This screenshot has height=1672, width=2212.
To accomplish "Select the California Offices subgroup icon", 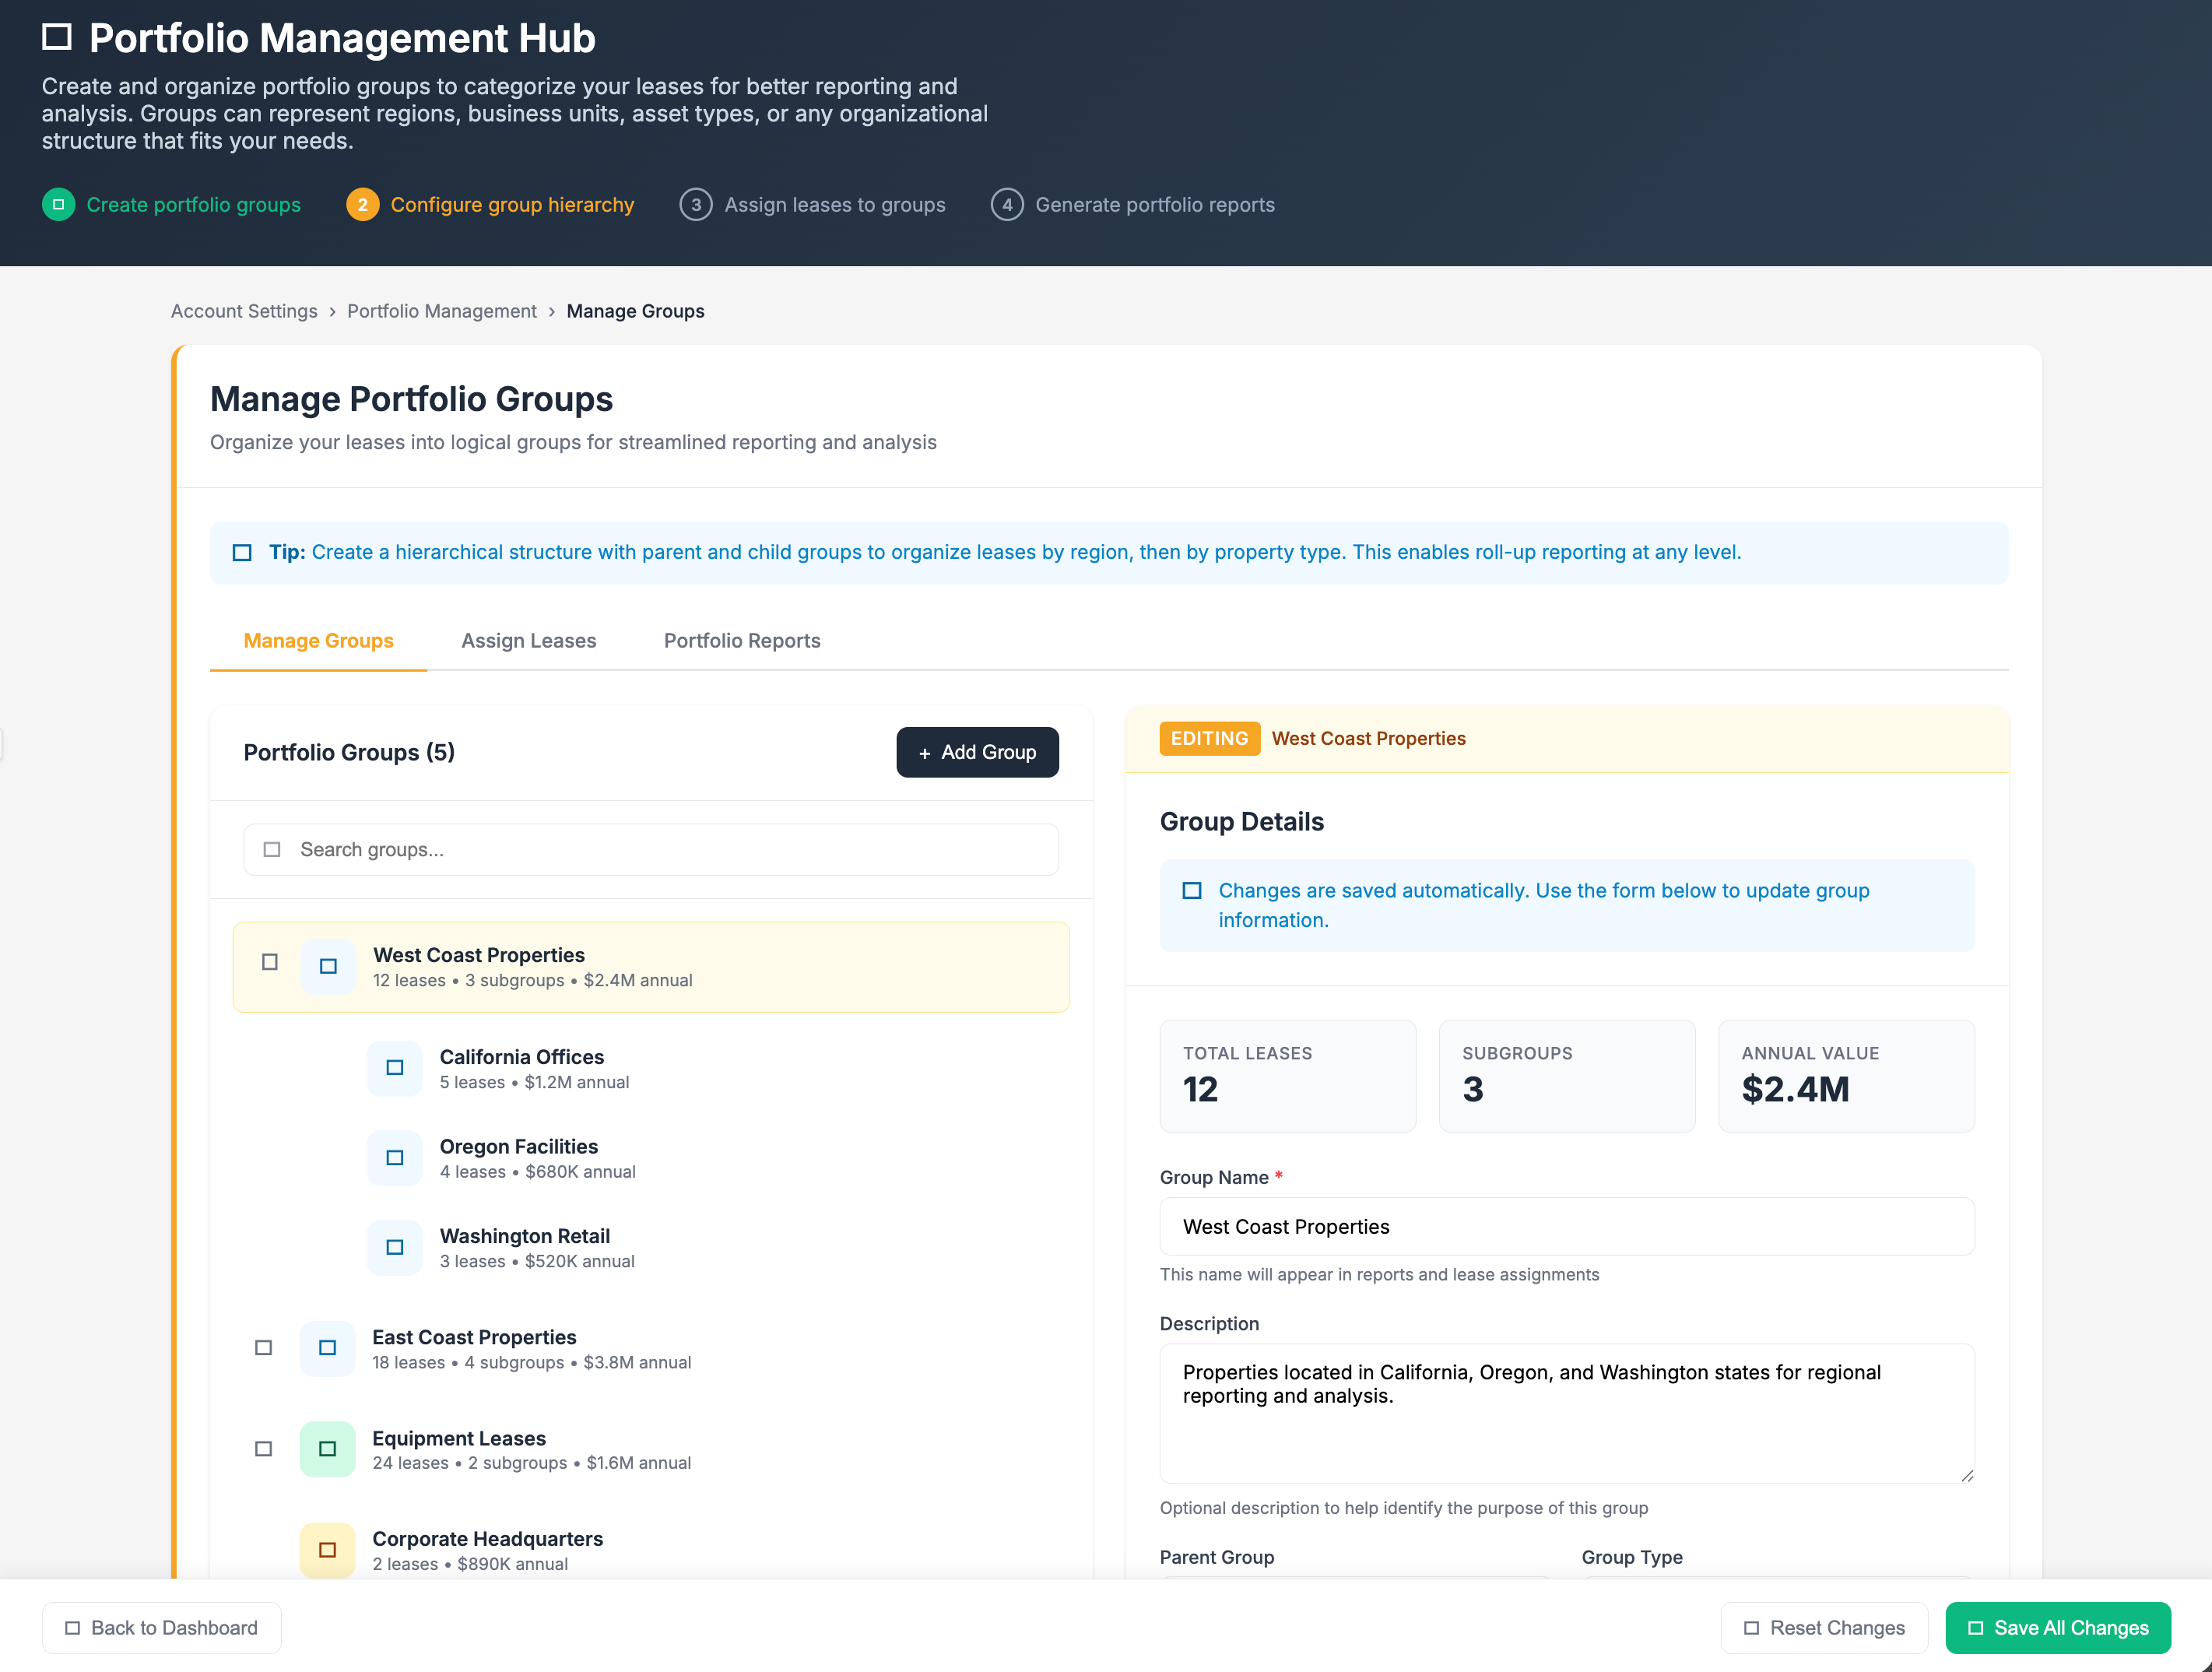I will (394, 1068).
